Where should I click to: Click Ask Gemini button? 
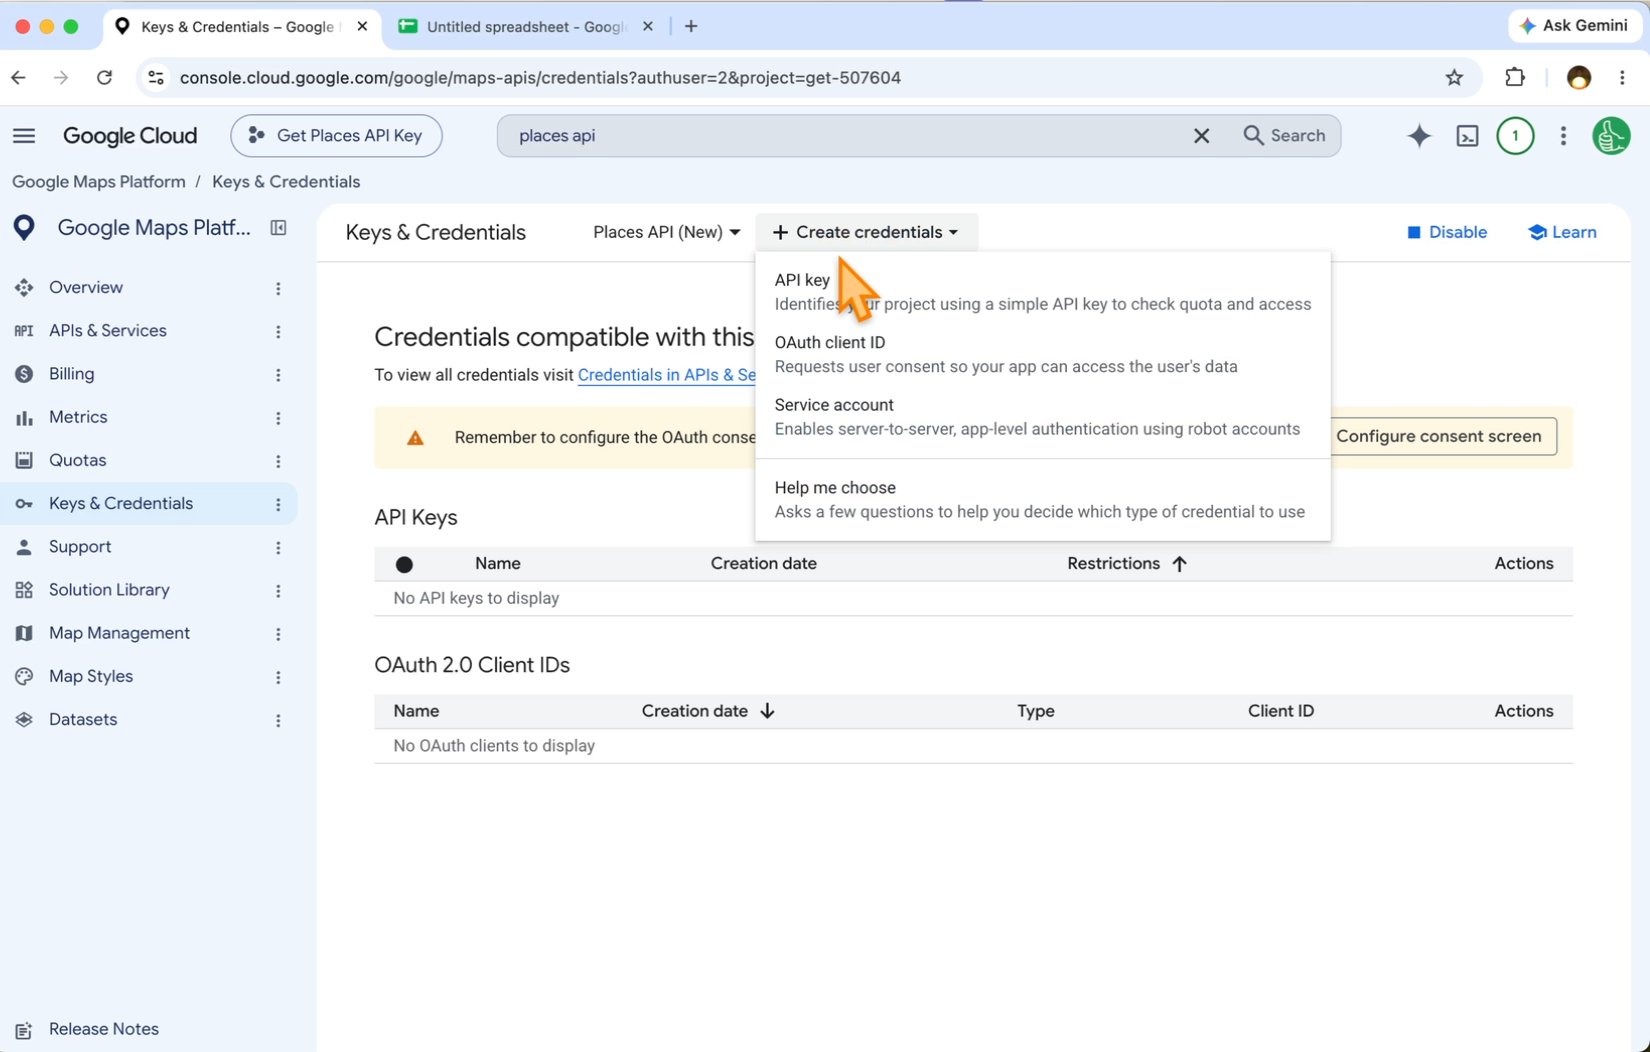1573,26
